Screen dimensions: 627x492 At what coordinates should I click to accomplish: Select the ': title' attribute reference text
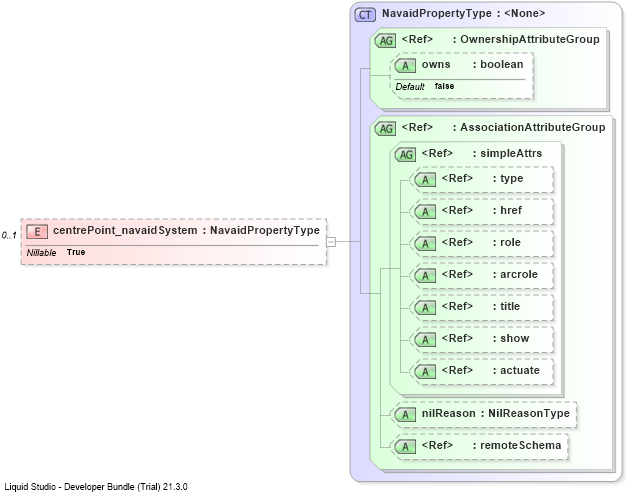point(506,306)
